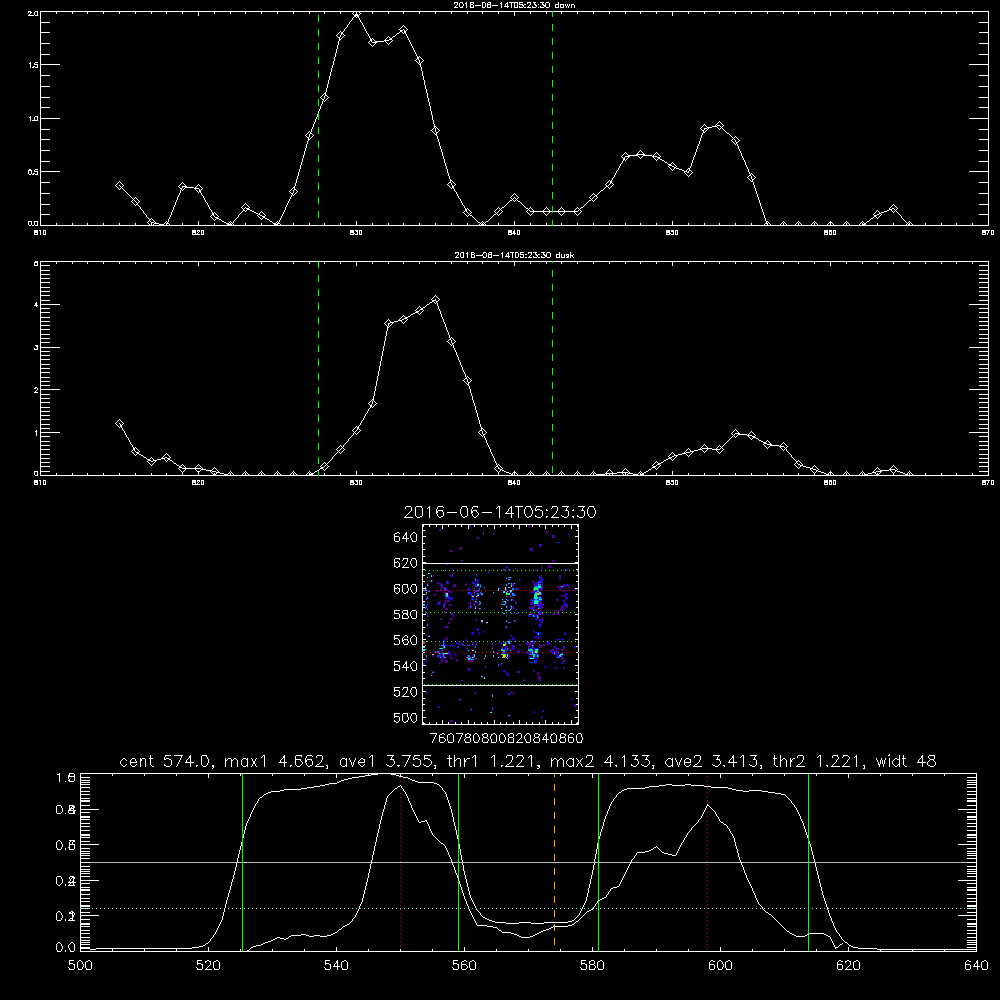Image resolution: width=1000 pixels, height=1000 pixels.
Task: Click the x-axis number string below the image
Action: 506,739
